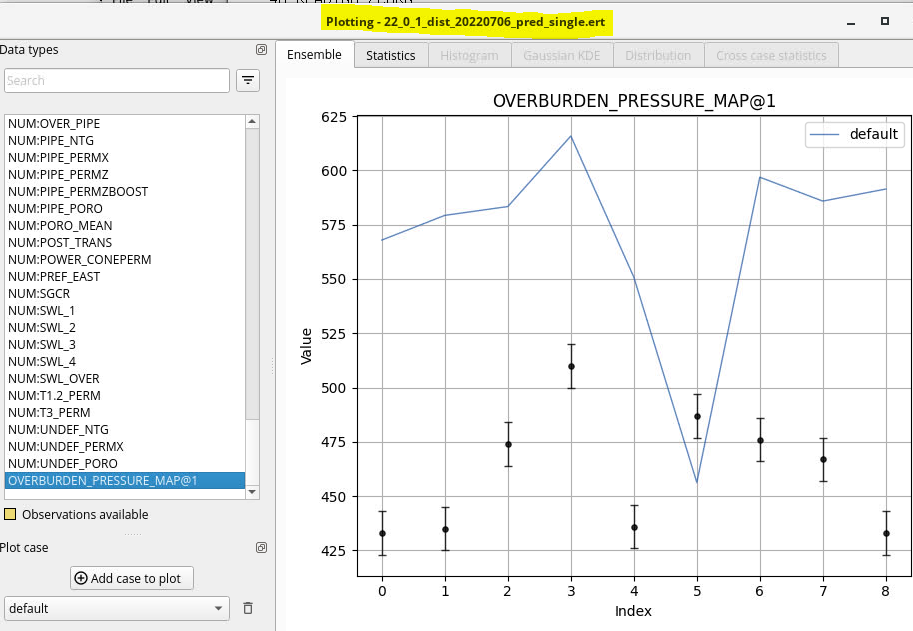Undock the Plot case panel

[x=260, y=547]
